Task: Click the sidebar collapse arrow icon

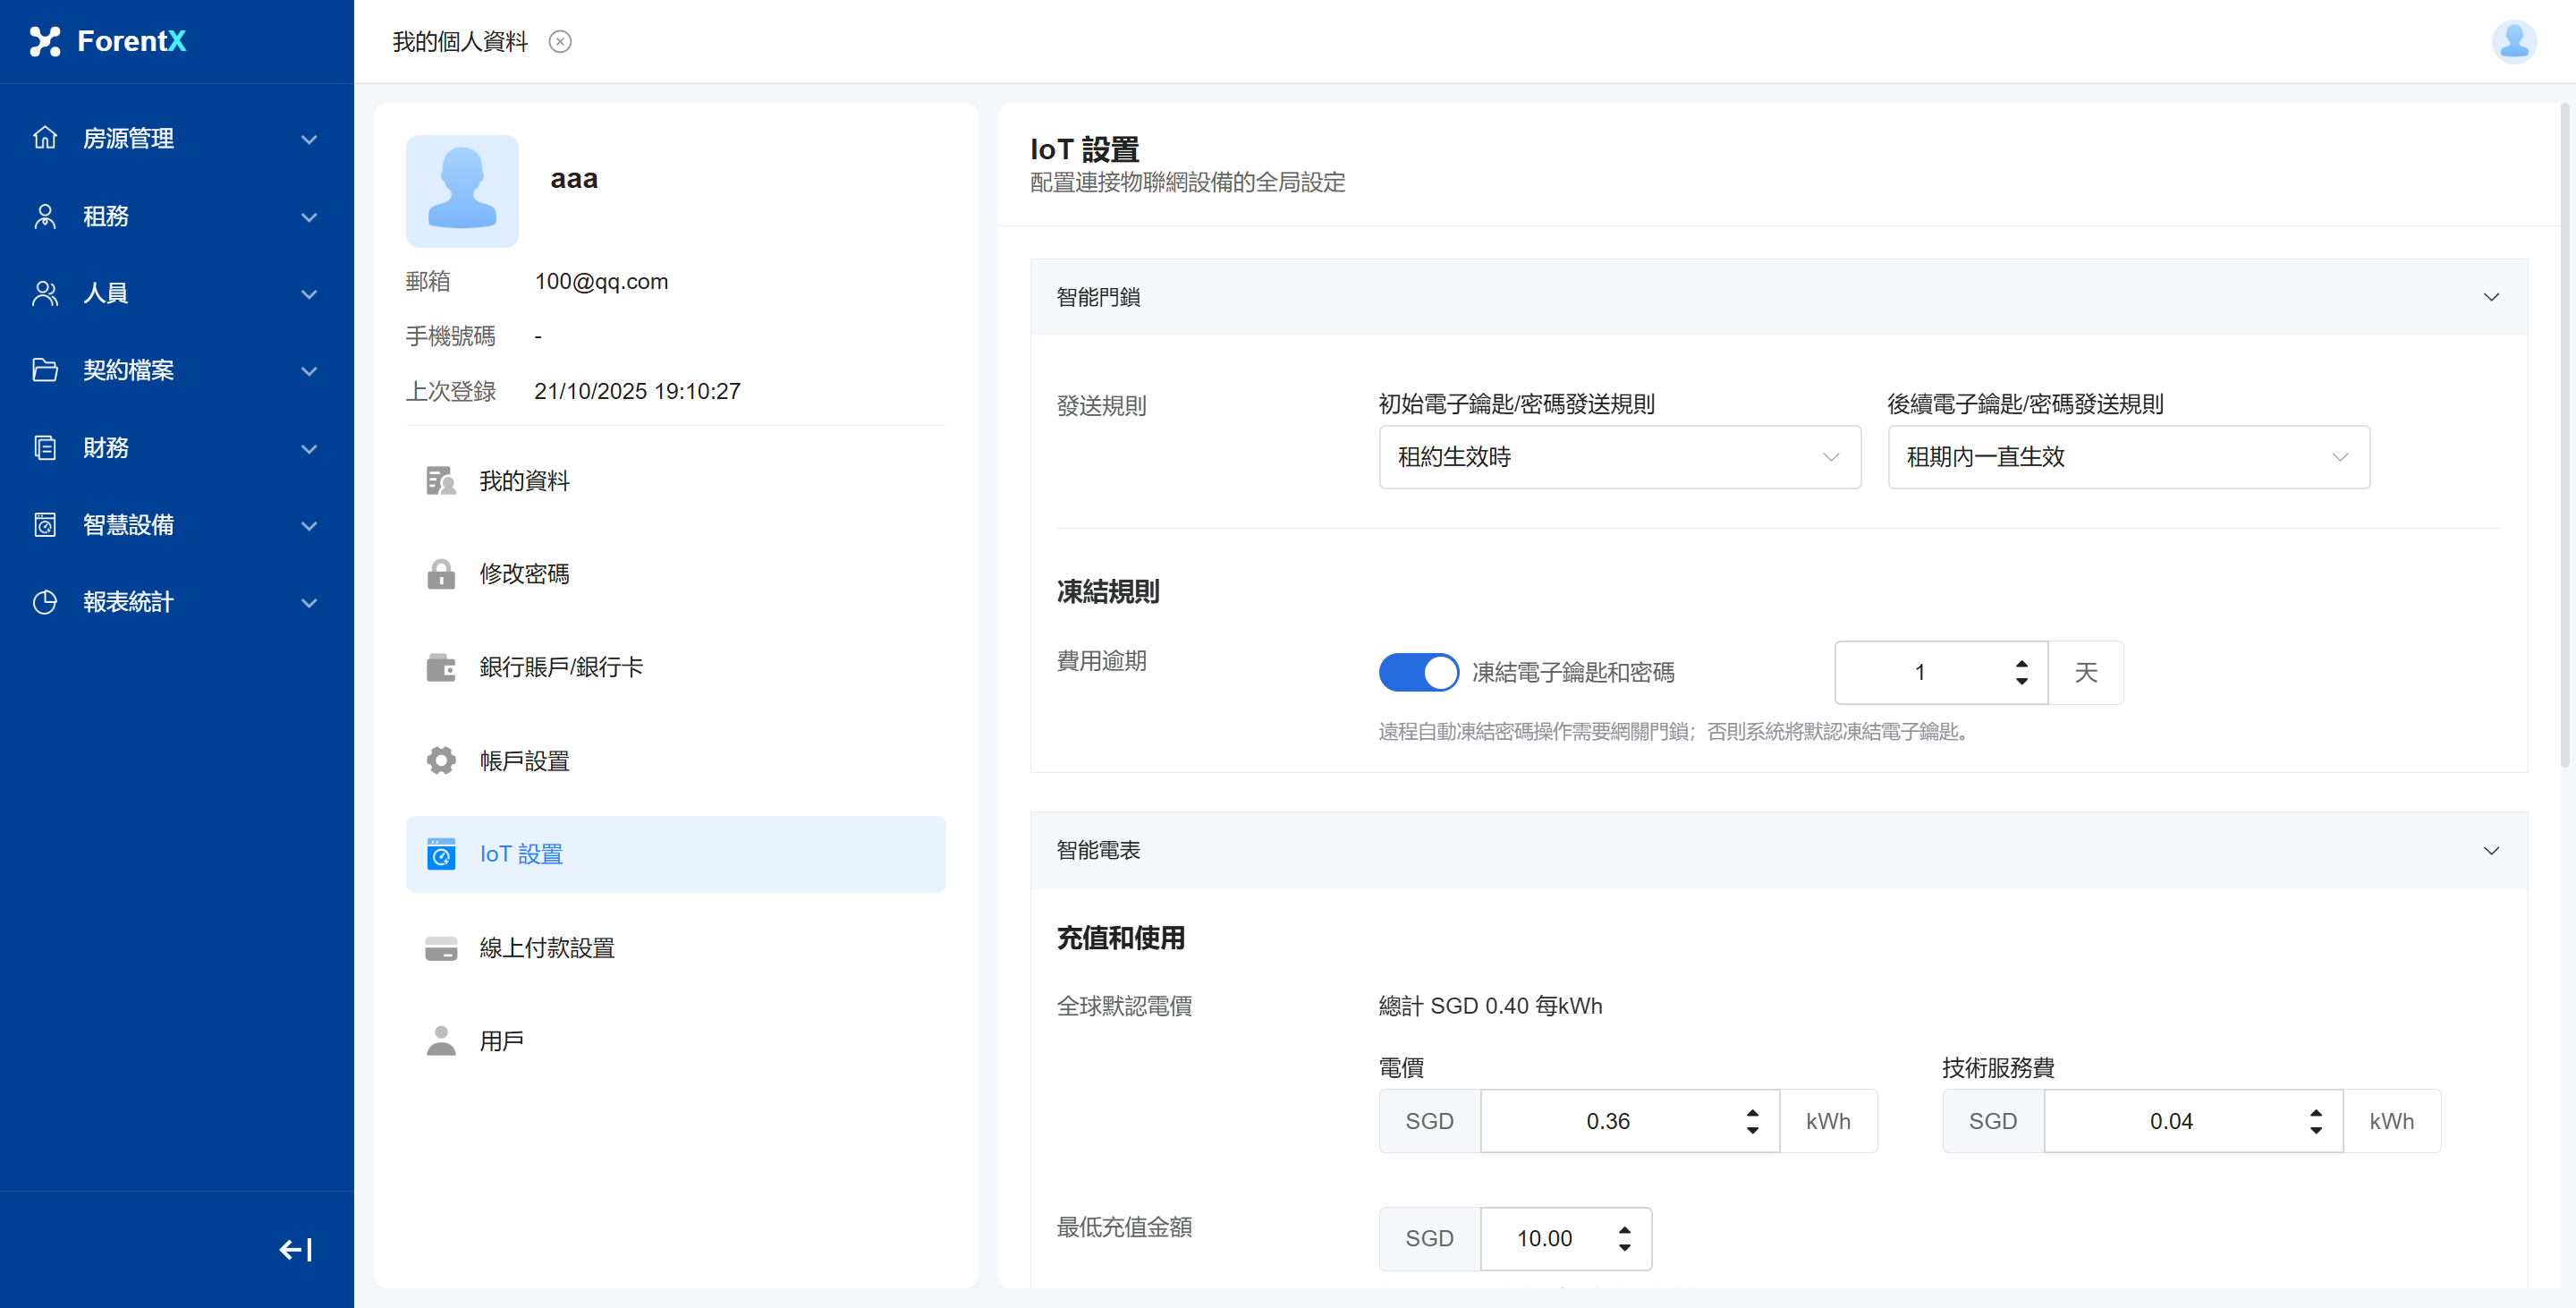Action: click(x=295, y=1249)
